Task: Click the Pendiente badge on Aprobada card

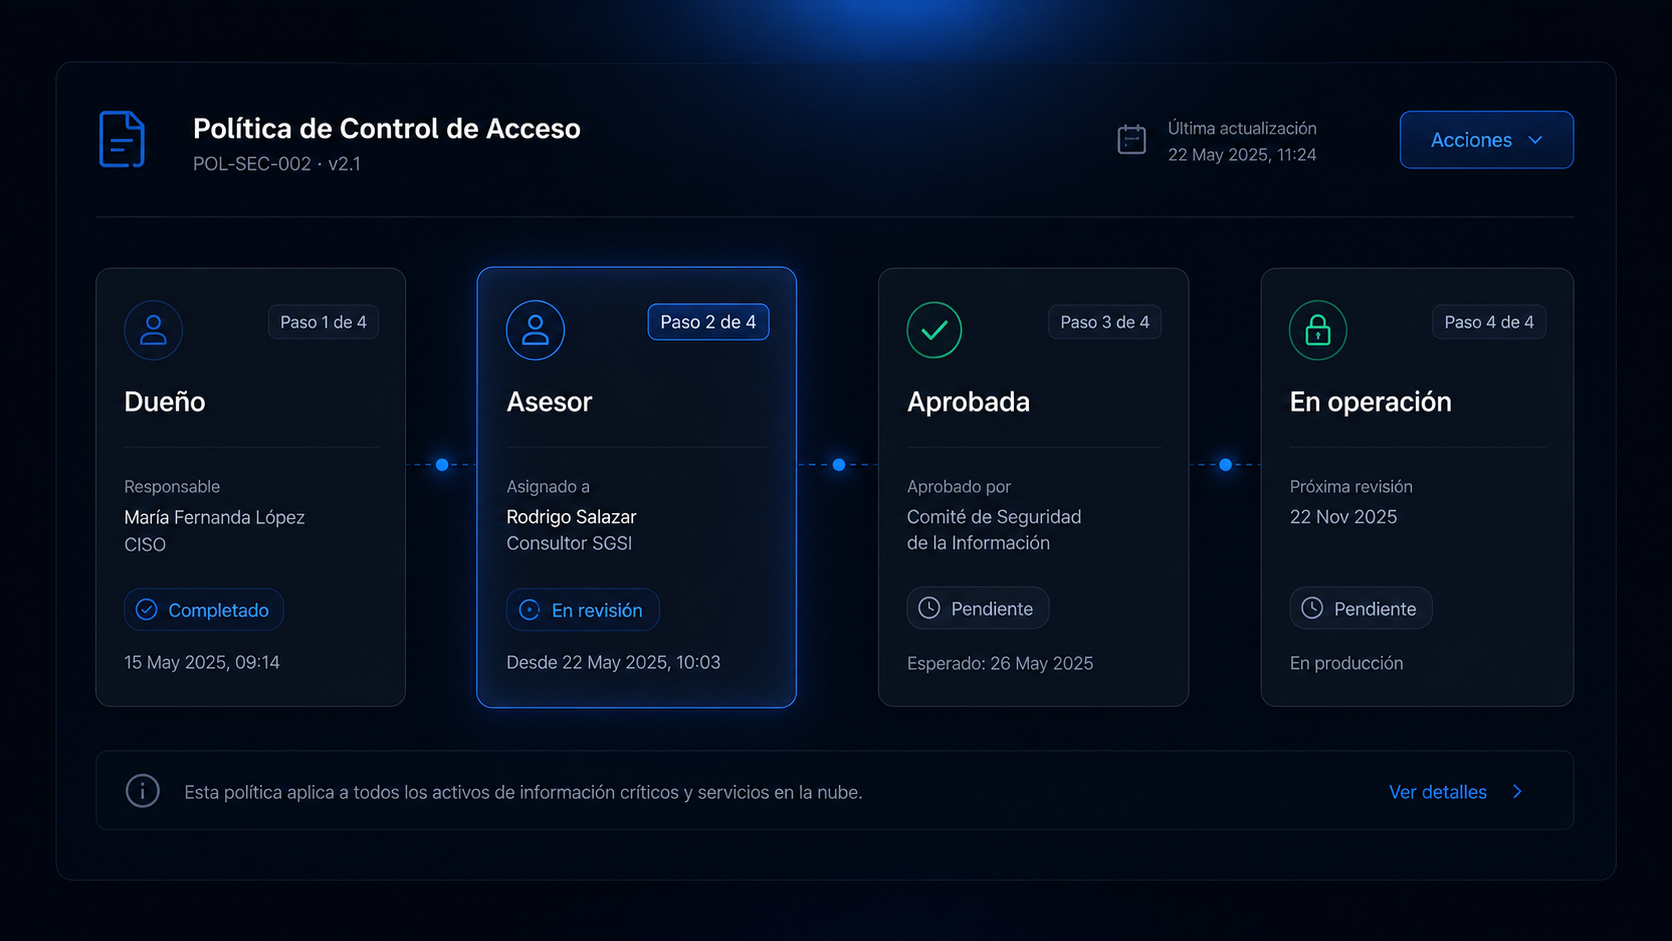Action: point(978,608)
